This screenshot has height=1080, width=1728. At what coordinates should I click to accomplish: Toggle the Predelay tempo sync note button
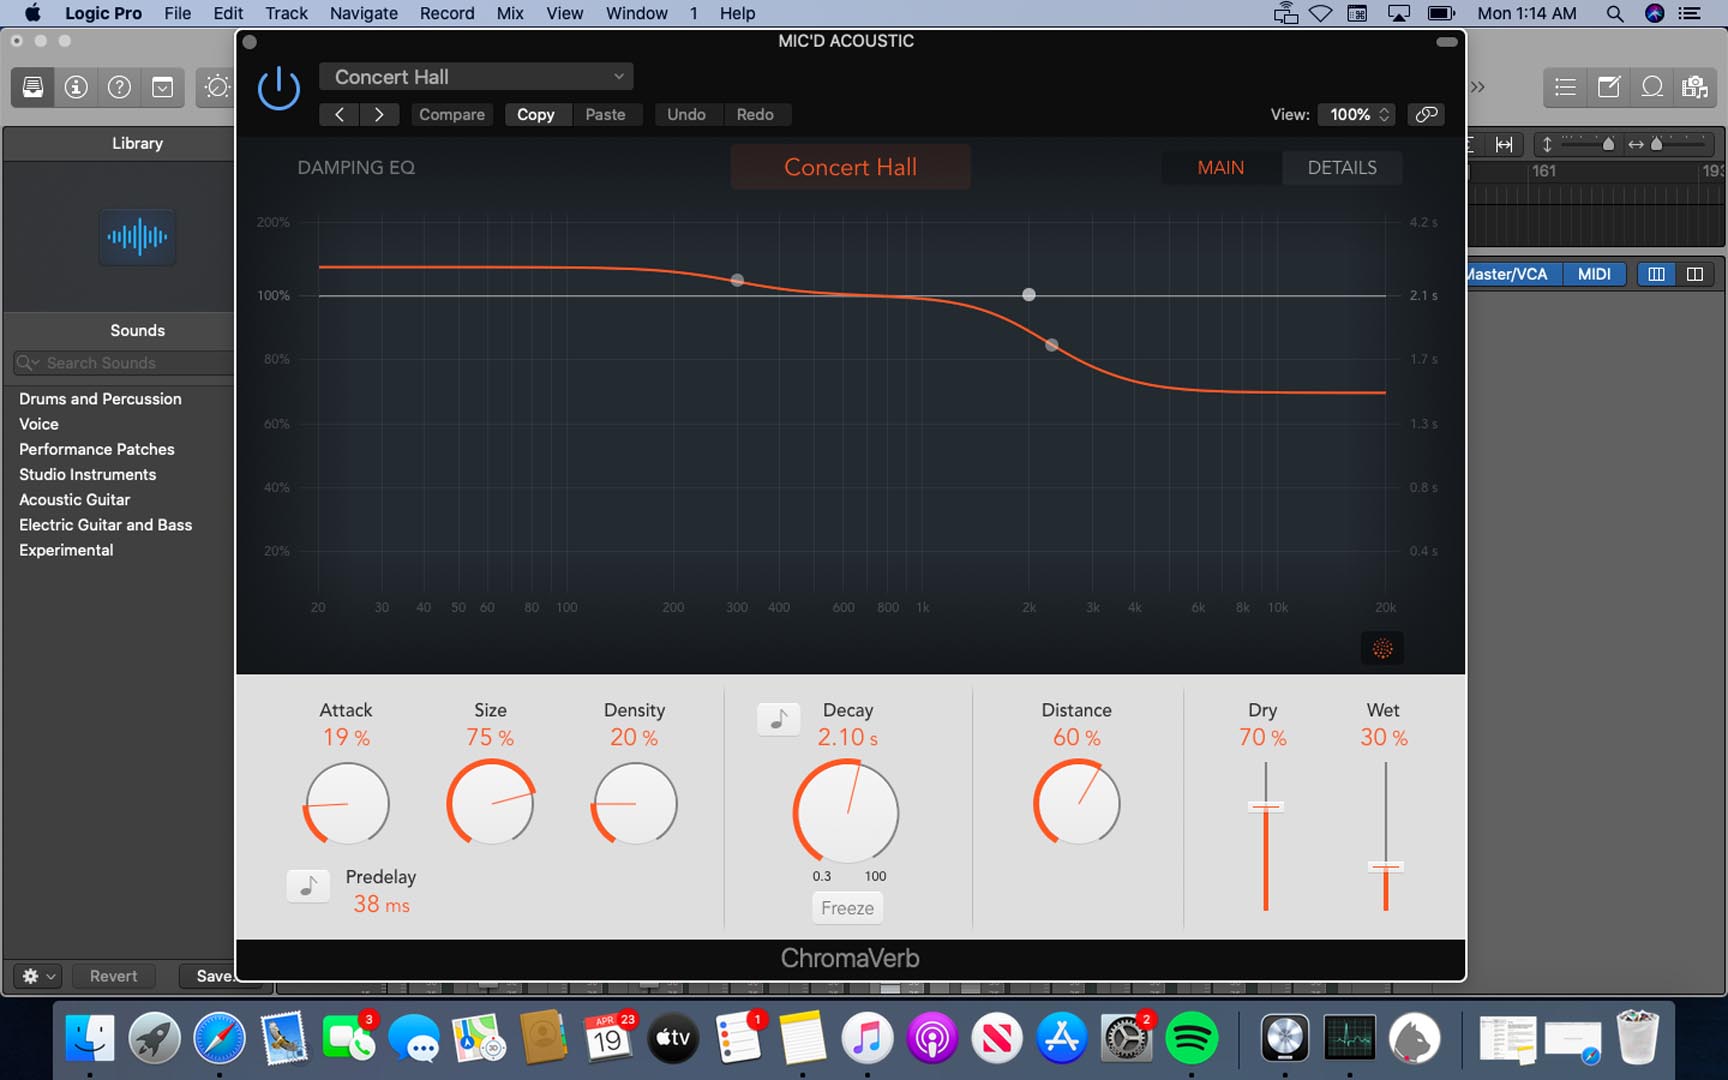pyautogui.click(x=308, y=886)
